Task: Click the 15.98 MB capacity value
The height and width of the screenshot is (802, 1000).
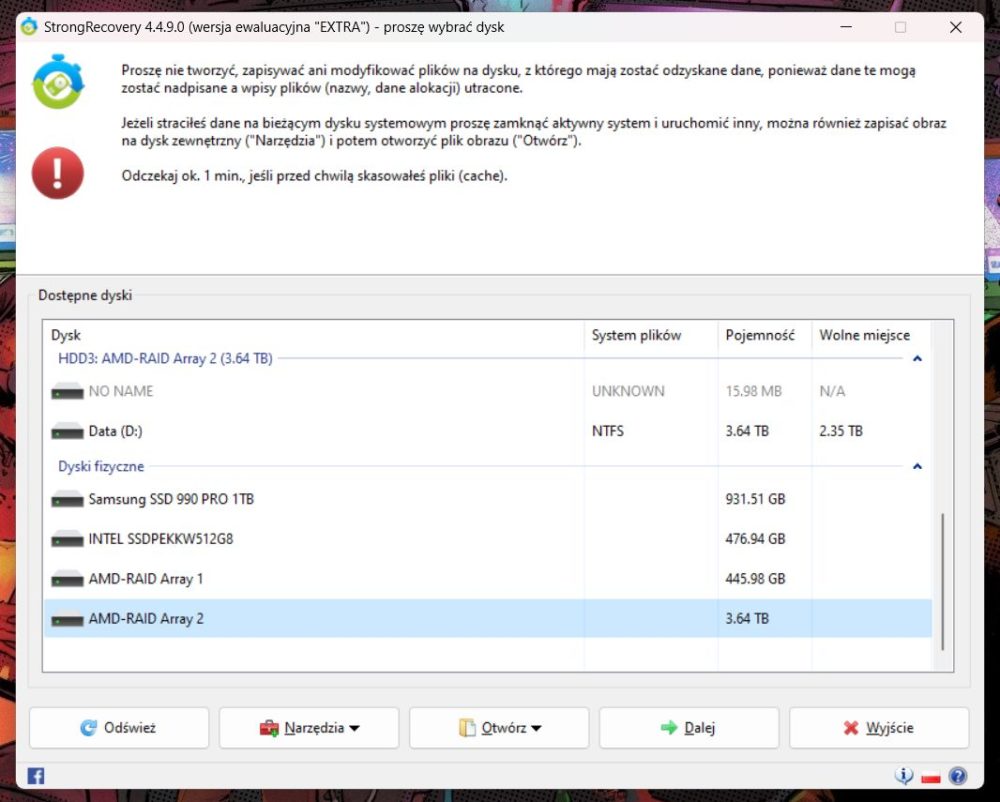Action: click(x=753, y=391)
